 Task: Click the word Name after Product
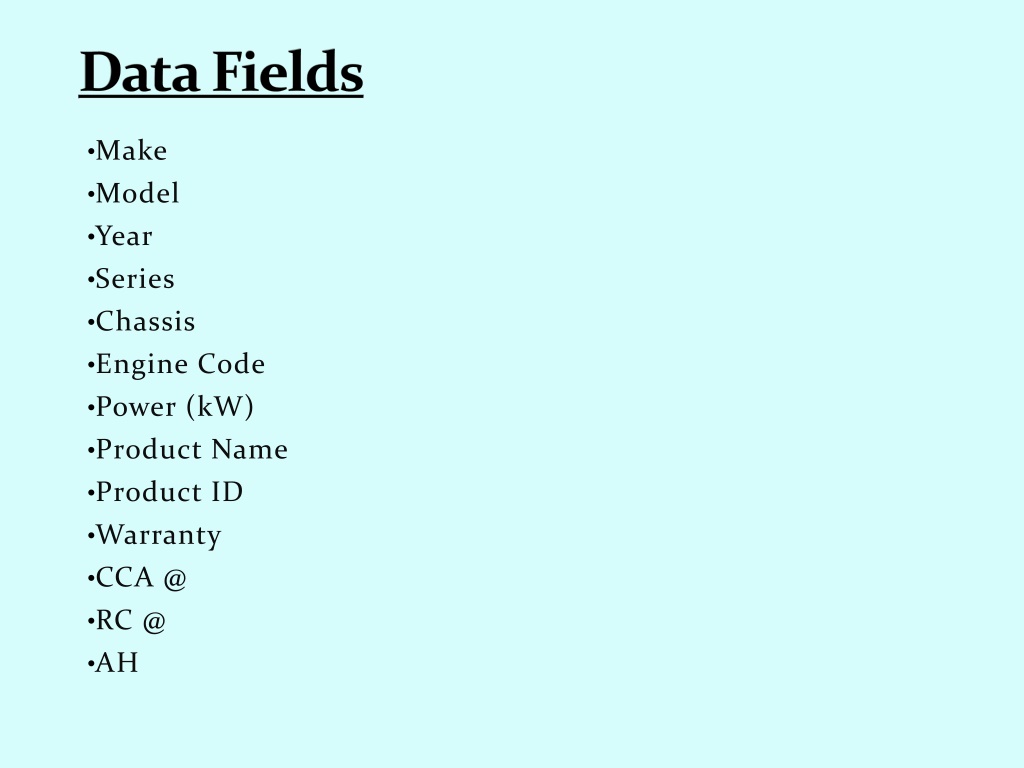[x=249, y=449]
